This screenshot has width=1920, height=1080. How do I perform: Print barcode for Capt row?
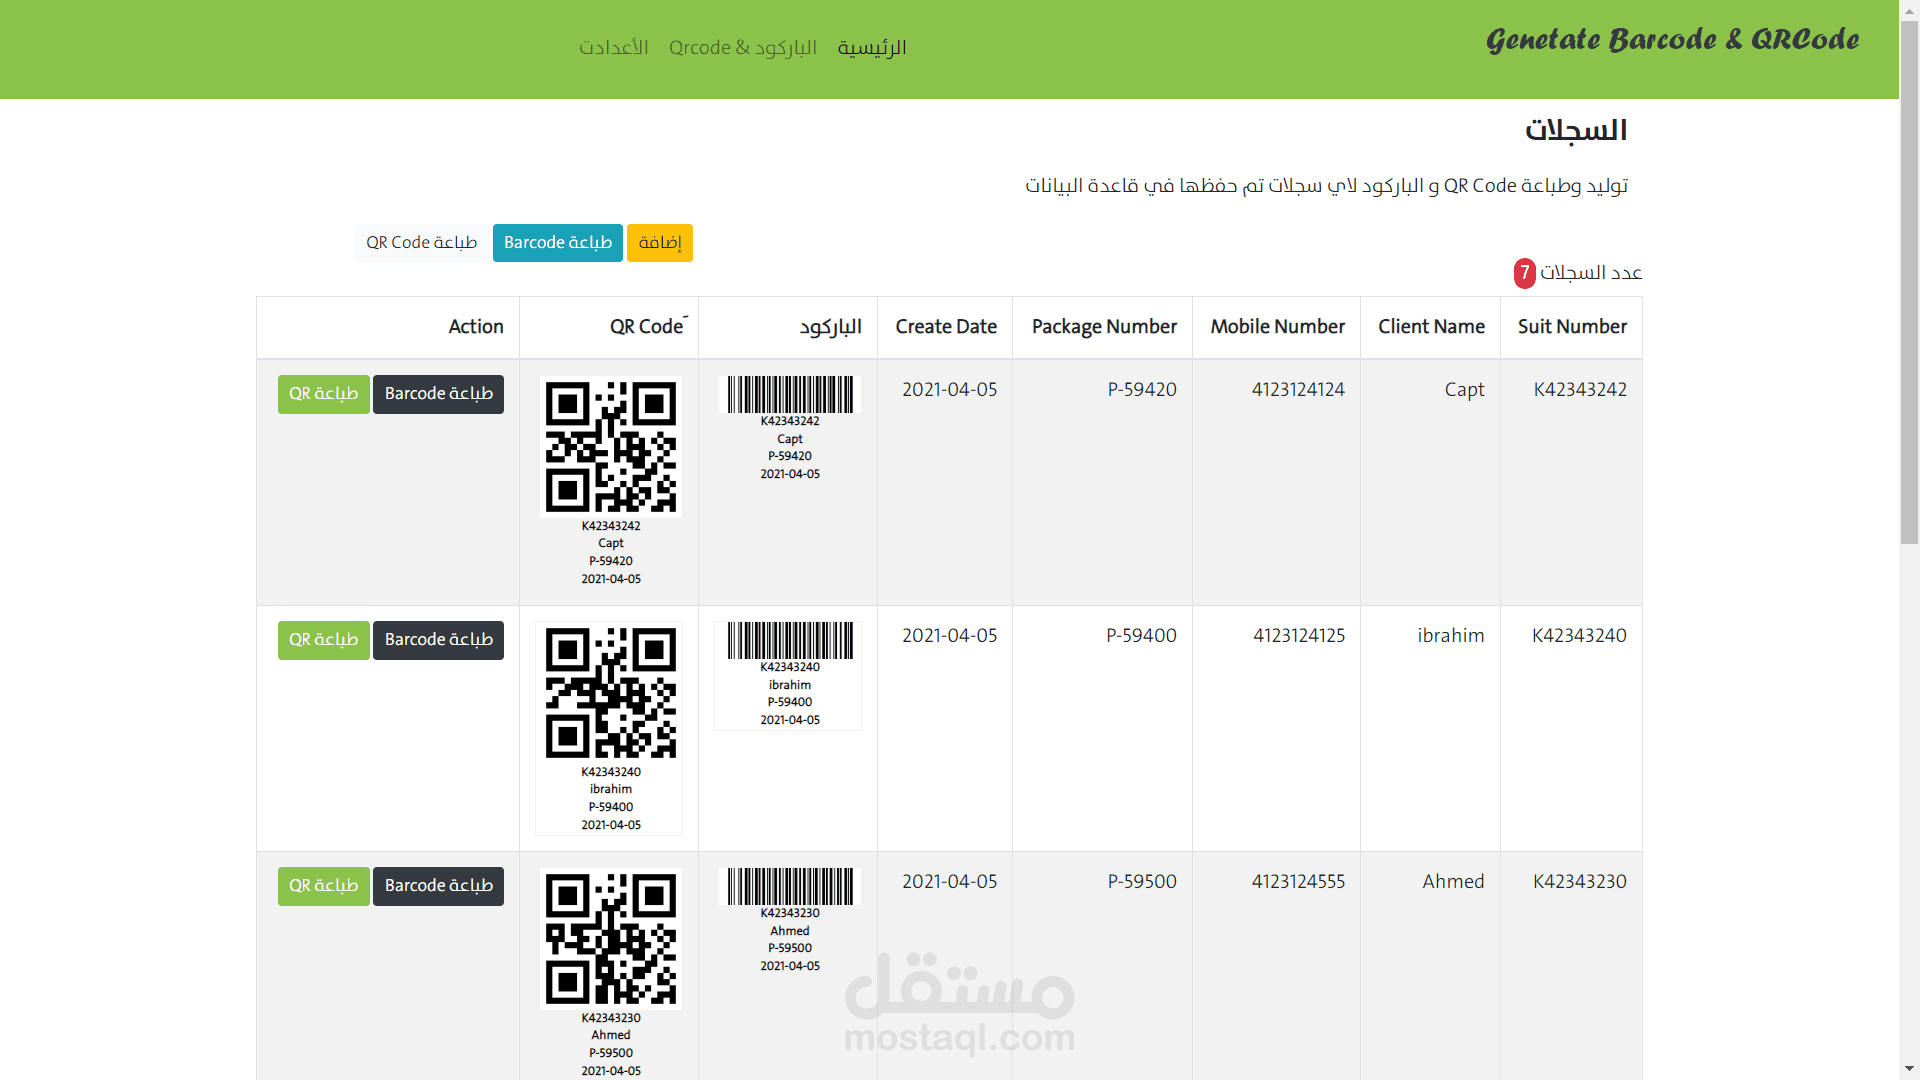coord(438,394)
